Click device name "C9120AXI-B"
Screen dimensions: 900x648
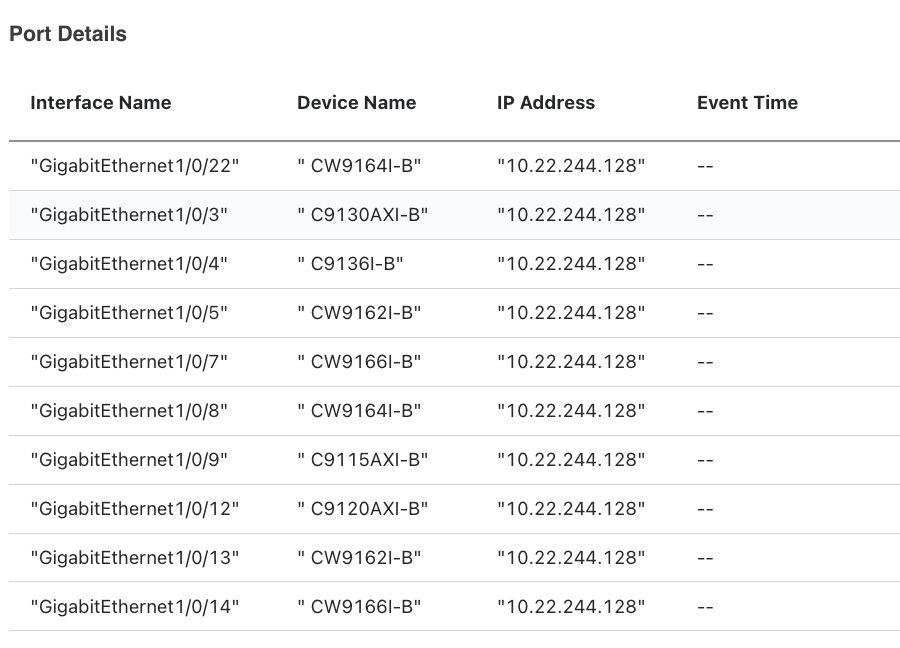(363, 509)
